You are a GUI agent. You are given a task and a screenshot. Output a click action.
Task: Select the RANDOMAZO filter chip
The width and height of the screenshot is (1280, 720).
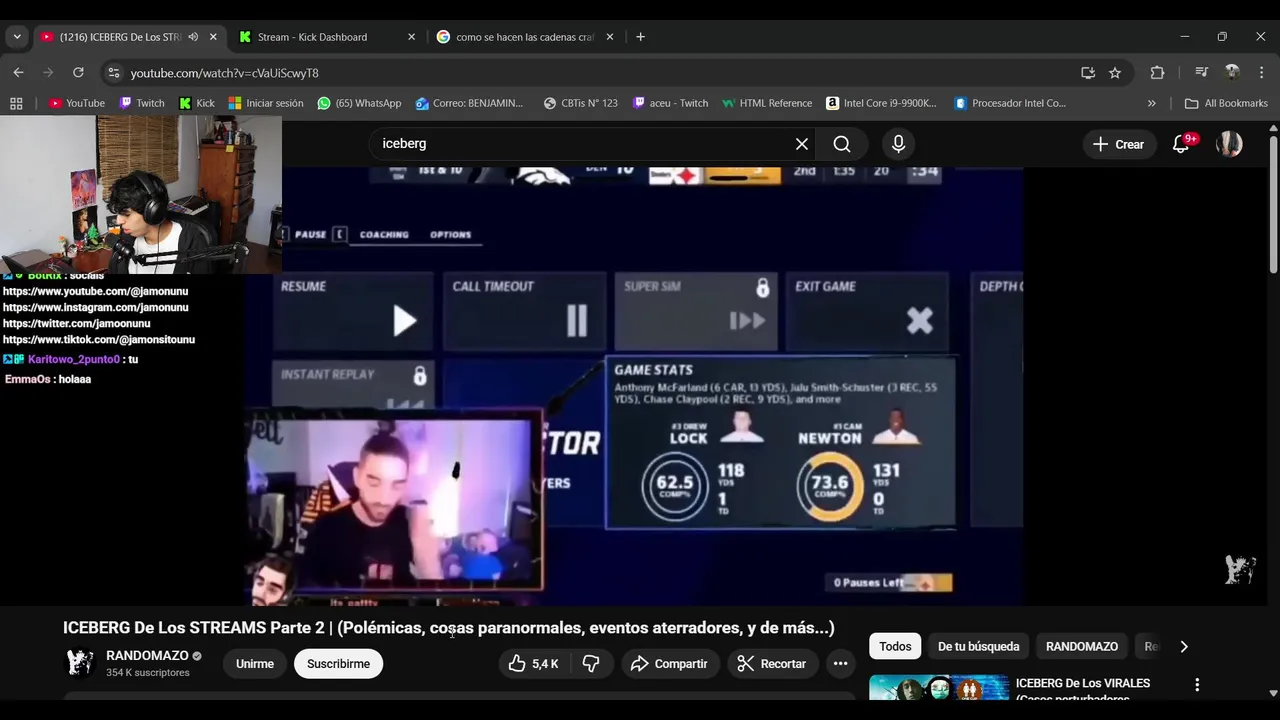tap(1082, 646)
